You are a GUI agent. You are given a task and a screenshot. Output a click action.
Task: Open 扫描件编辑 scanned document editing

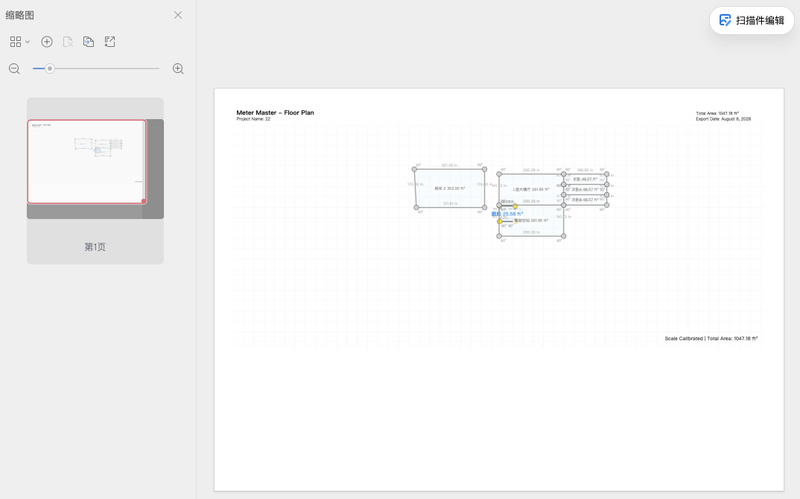click(752, 20)
